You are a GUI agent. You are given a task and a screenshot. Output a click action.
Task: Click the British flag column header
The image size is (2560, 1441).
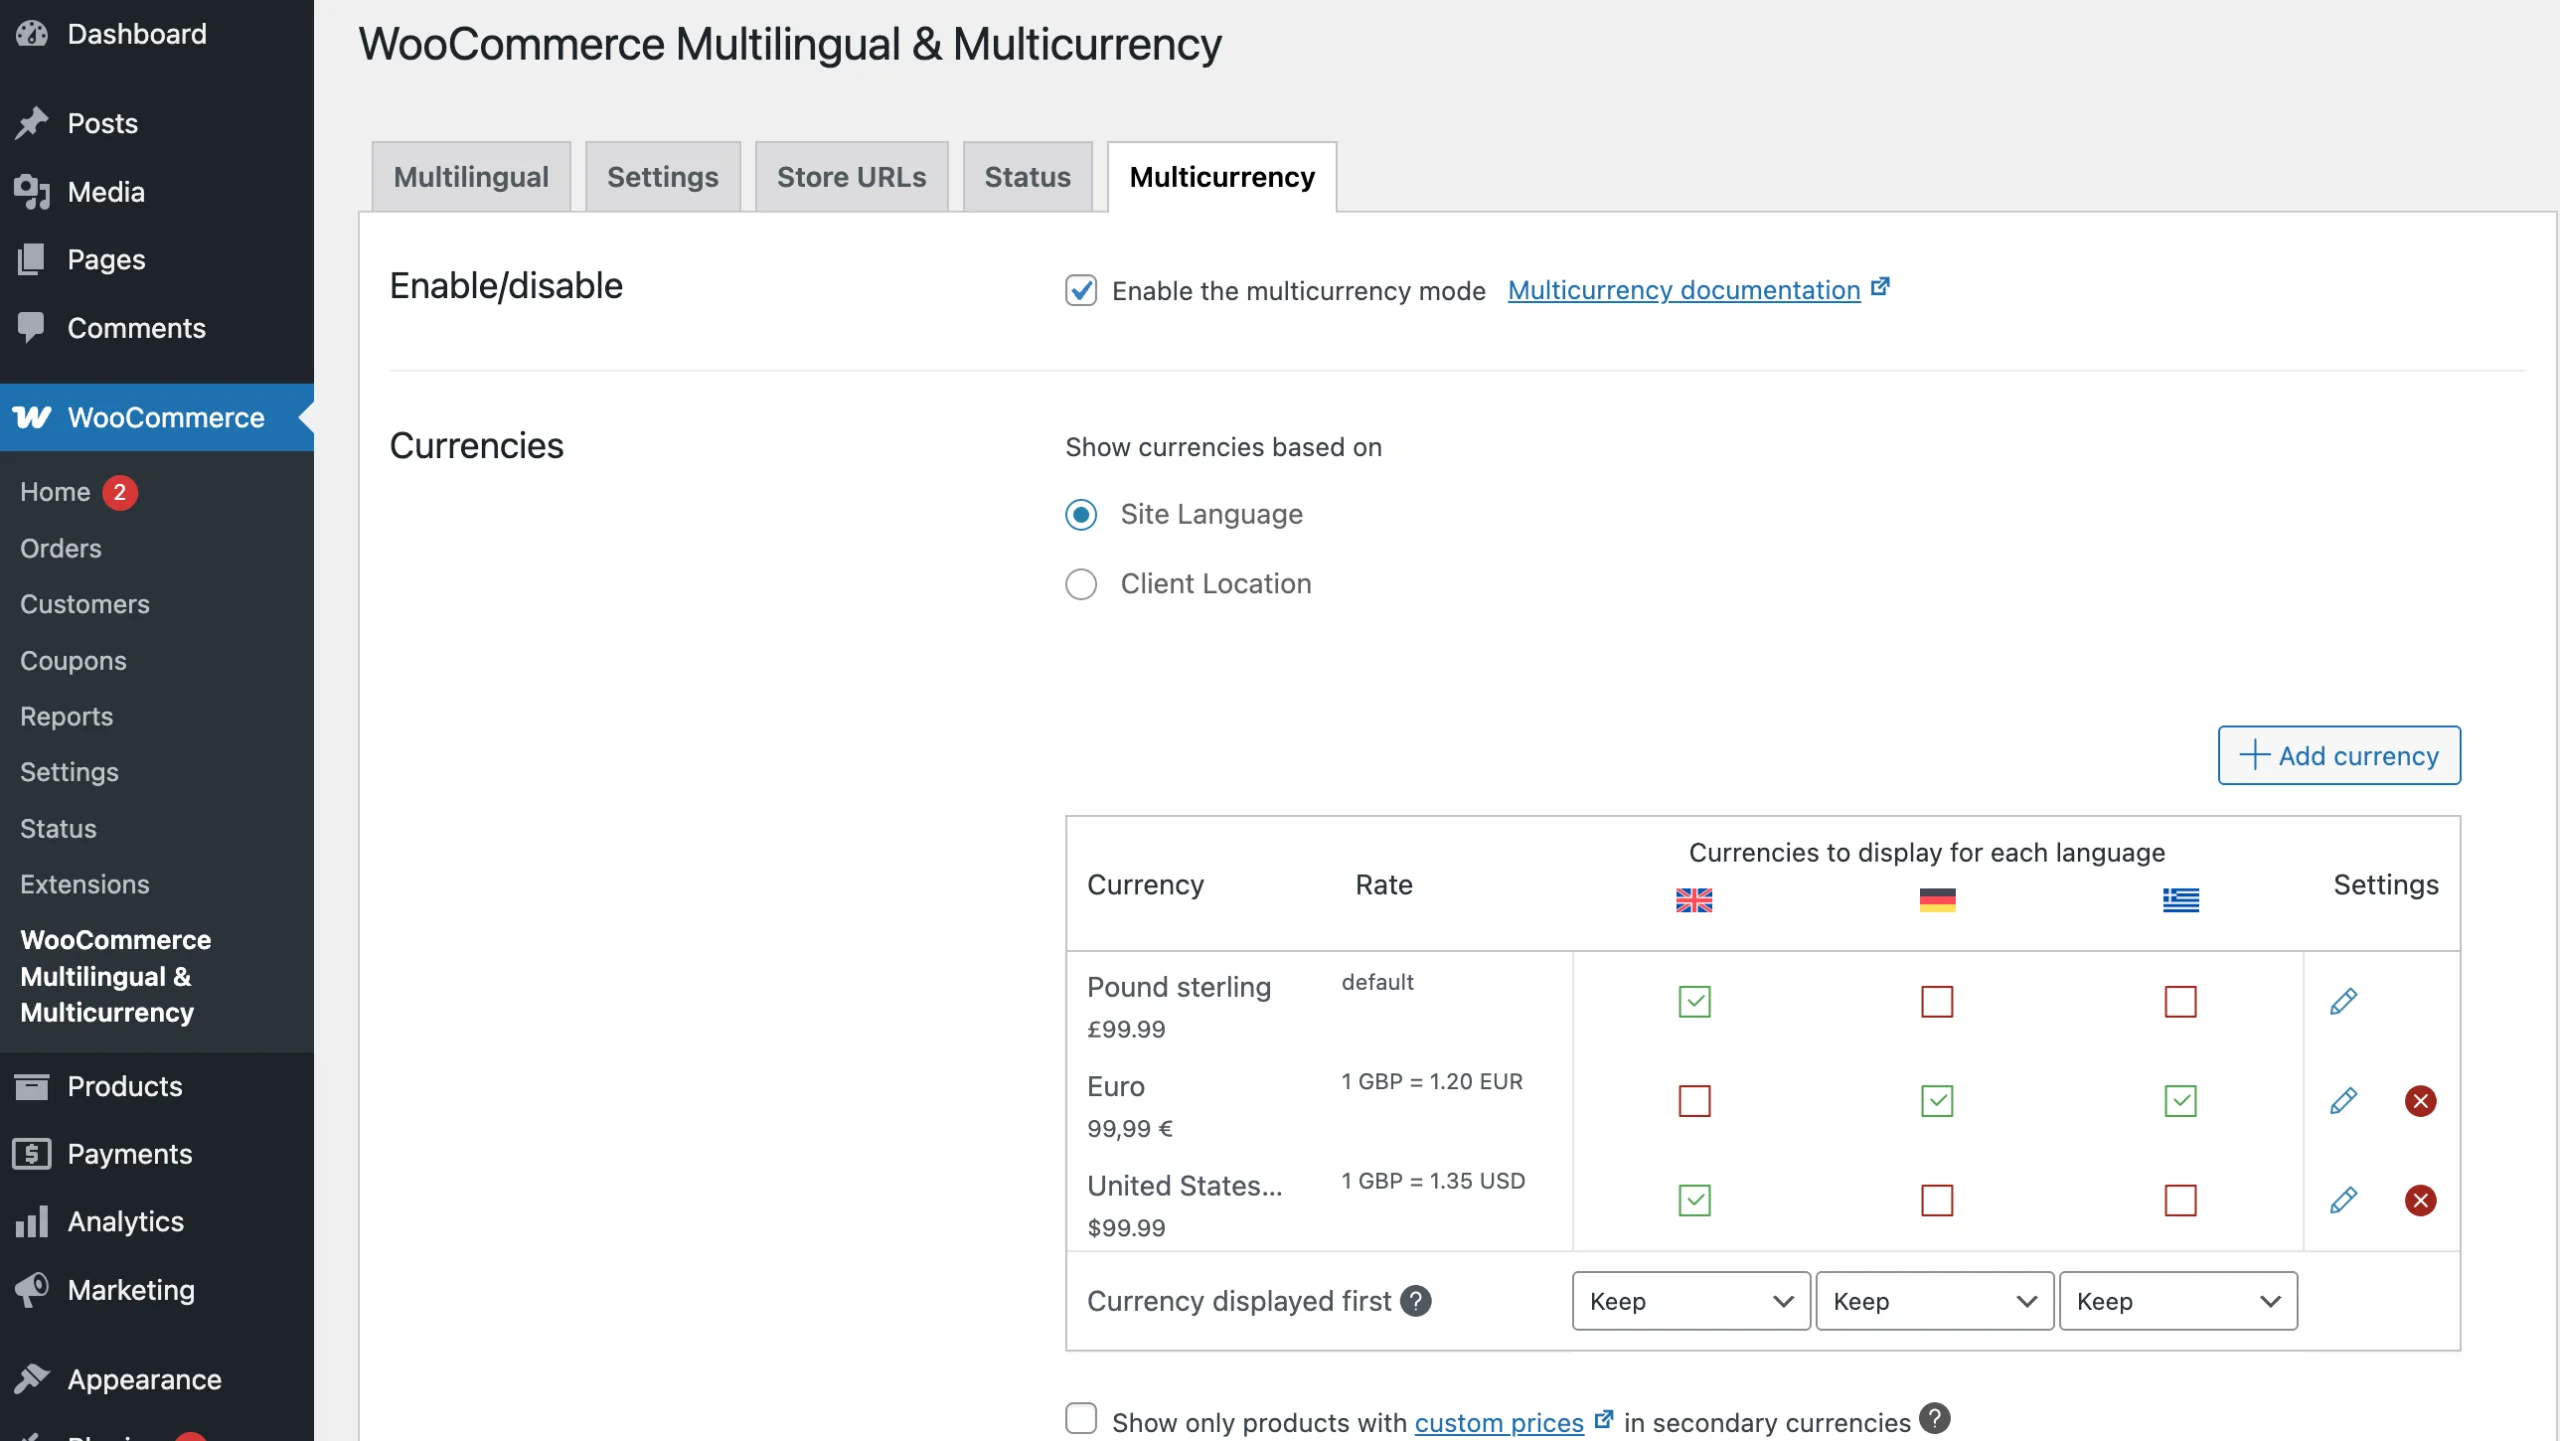coord(1693,900)
